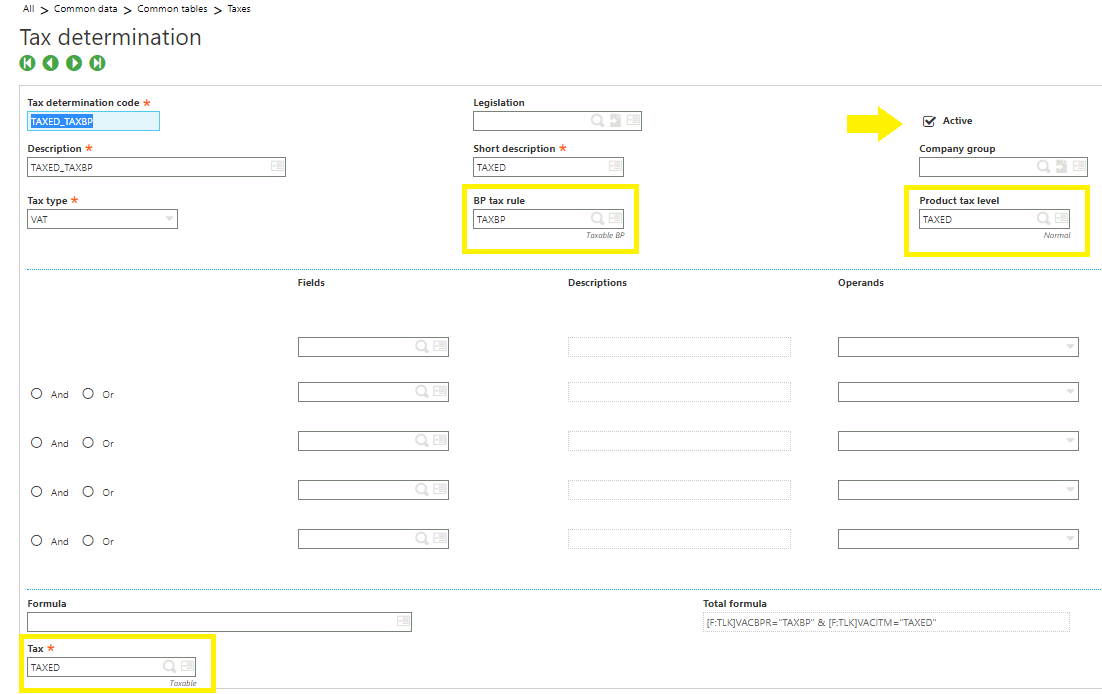The height and width of the screenshot is (694, 1102).
Task: Uncheck the Active checkbox
Action: [x=930, y=121]
